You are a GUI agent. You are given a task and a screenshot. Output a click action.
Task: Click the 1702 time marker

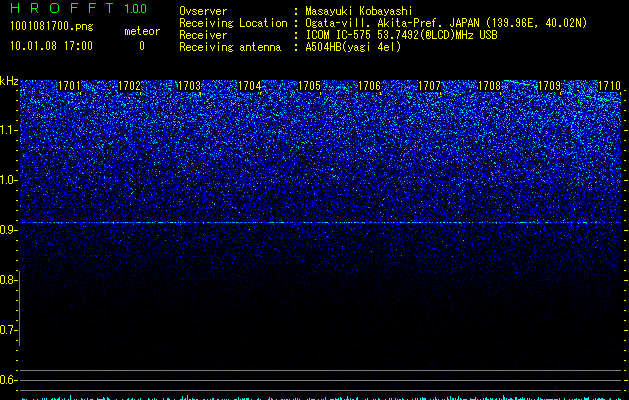tap(130, 86)
